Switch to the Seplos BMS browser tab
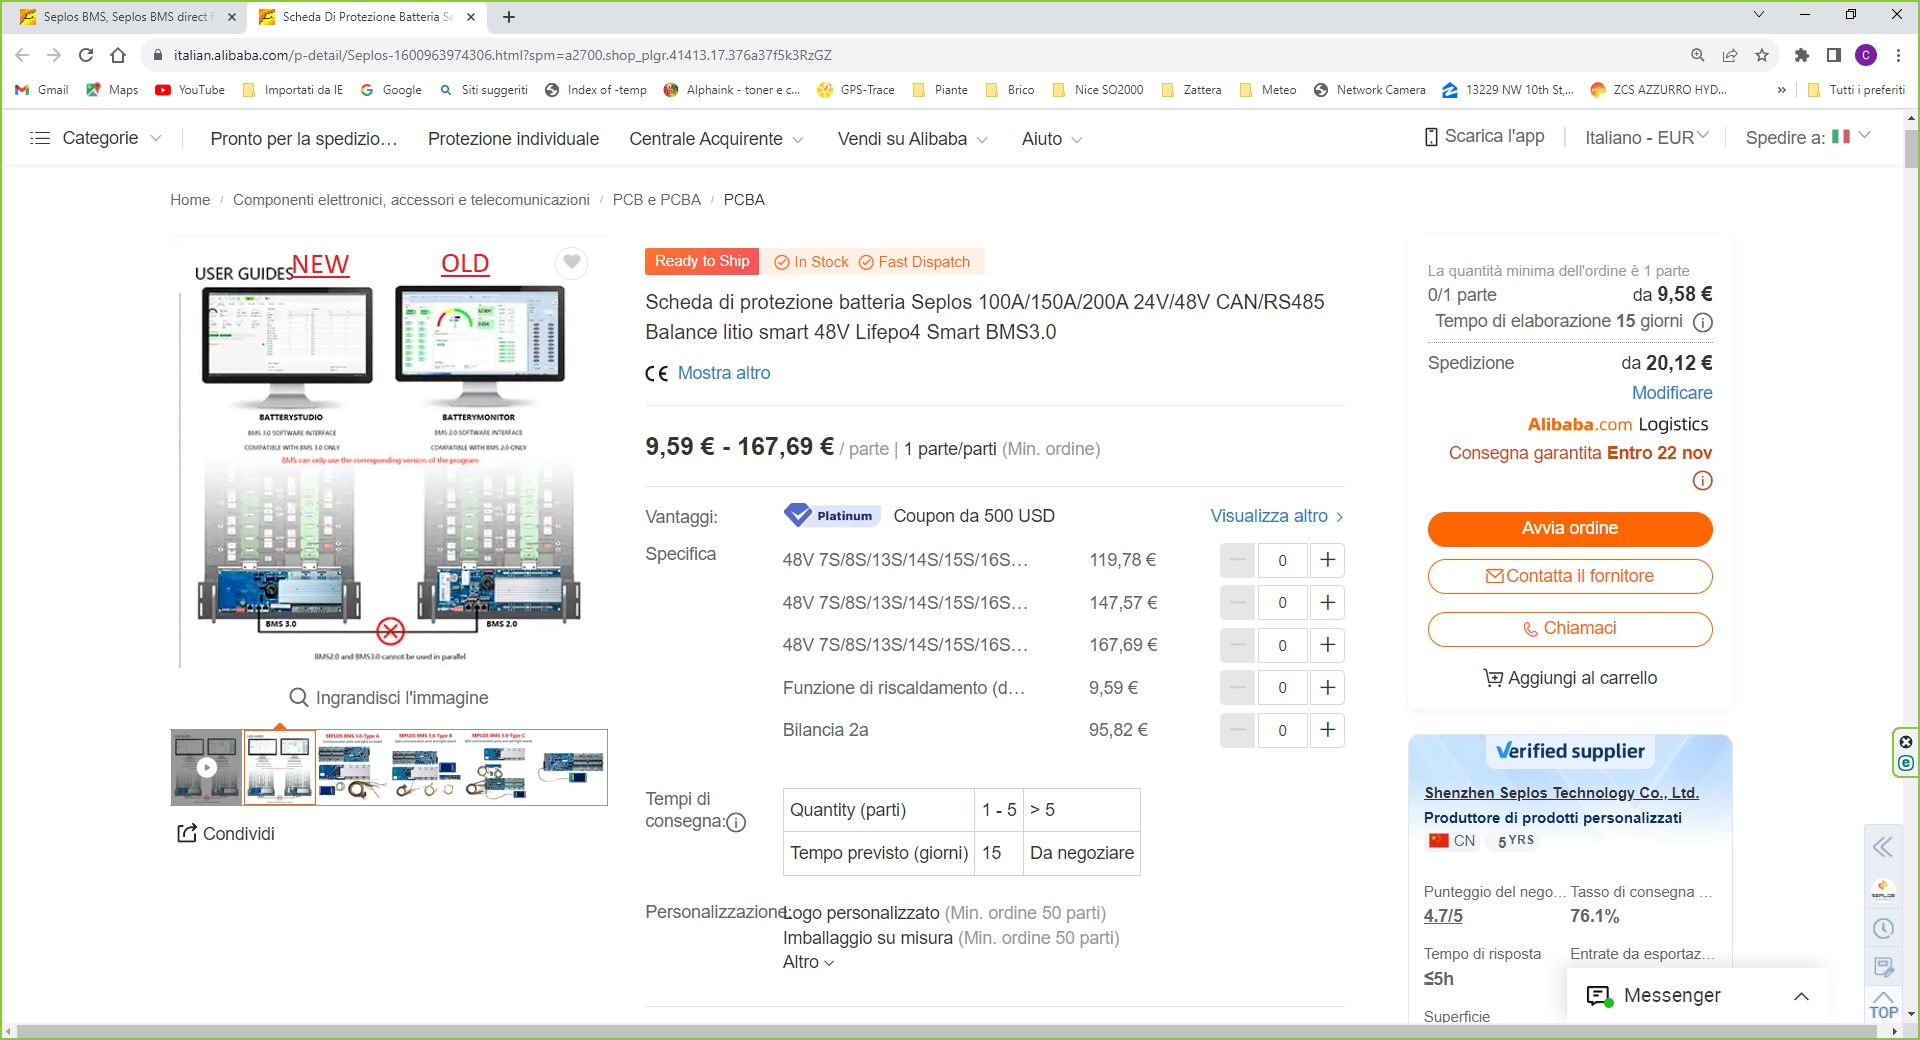 point(127,17)
